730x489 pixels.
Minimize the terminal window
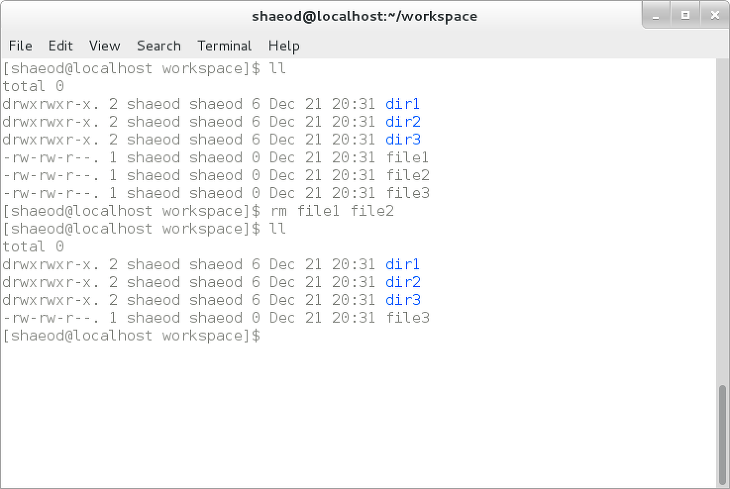click(x=656, y=15)
